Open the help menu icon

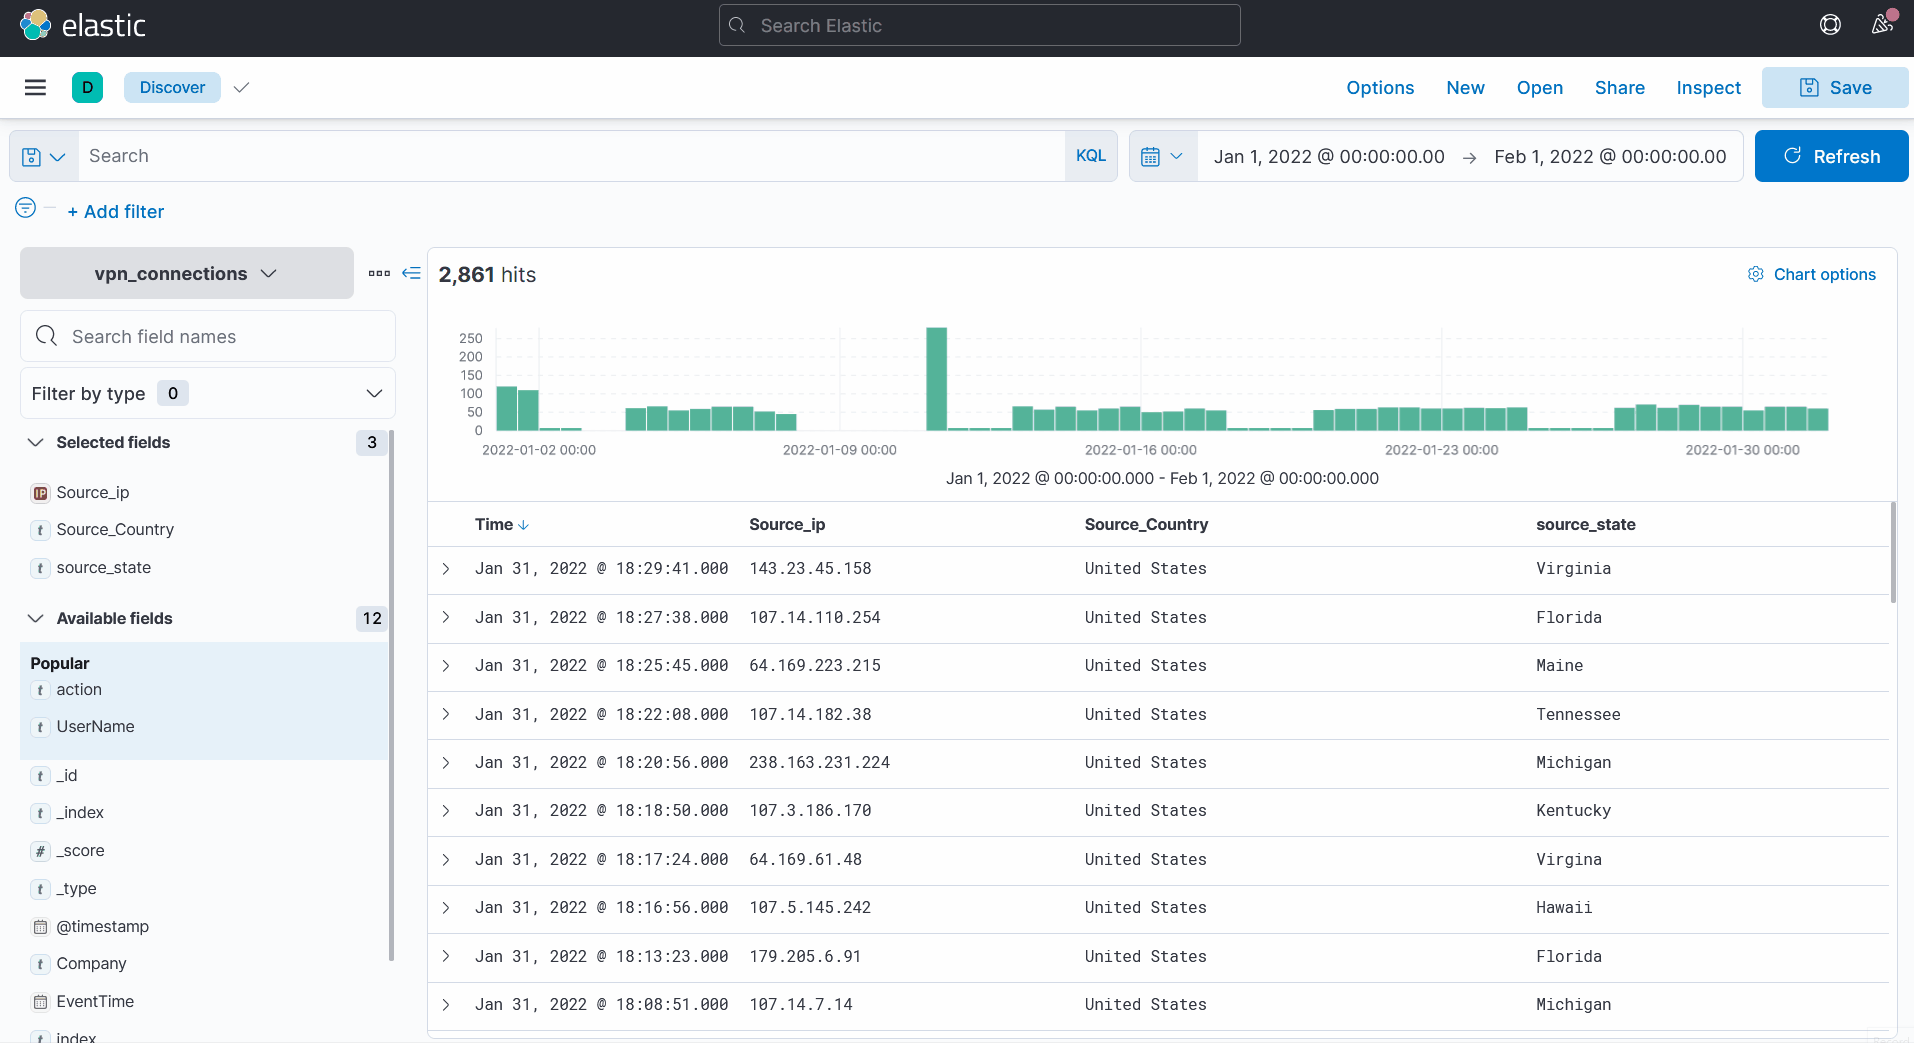(x=1829, y=25)
